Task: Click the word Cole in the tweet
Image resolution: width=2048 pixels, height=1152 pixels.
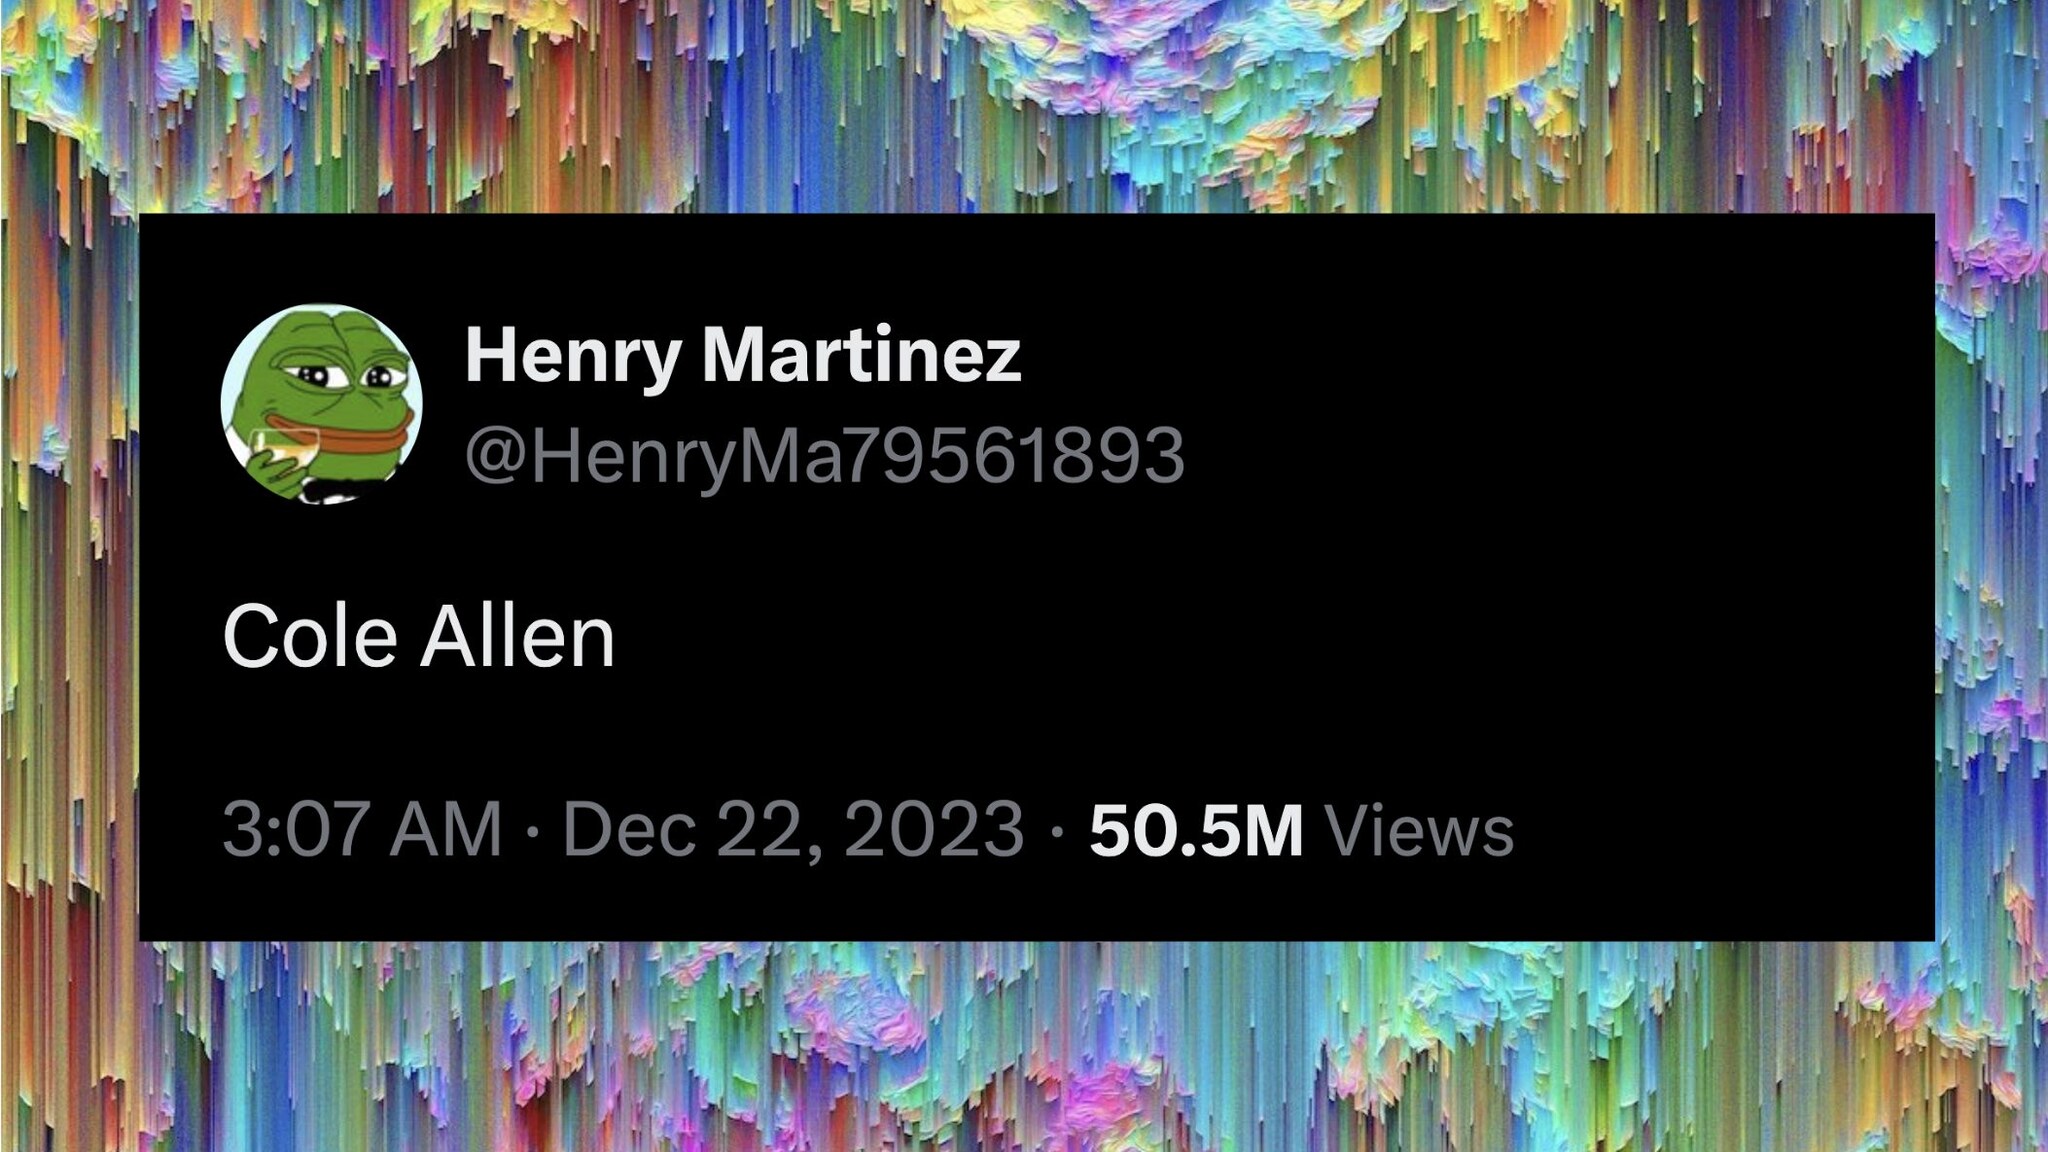Action: point(310,635)
